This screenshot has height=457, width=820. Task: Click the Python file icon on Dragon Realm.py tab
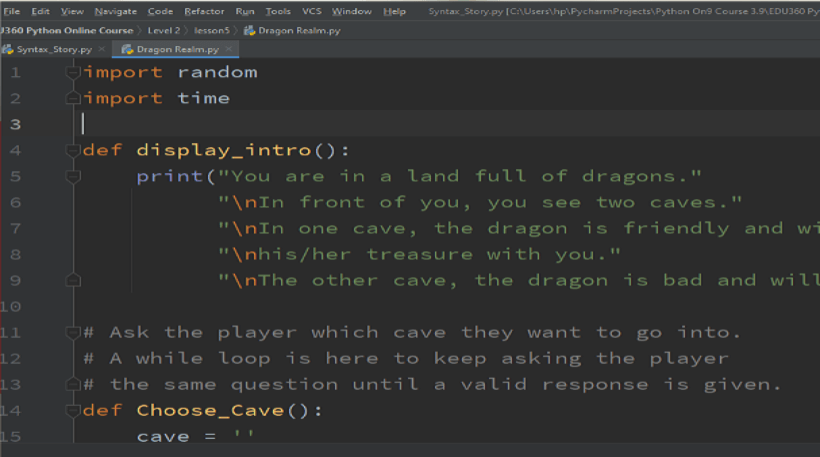pos(127,49)
